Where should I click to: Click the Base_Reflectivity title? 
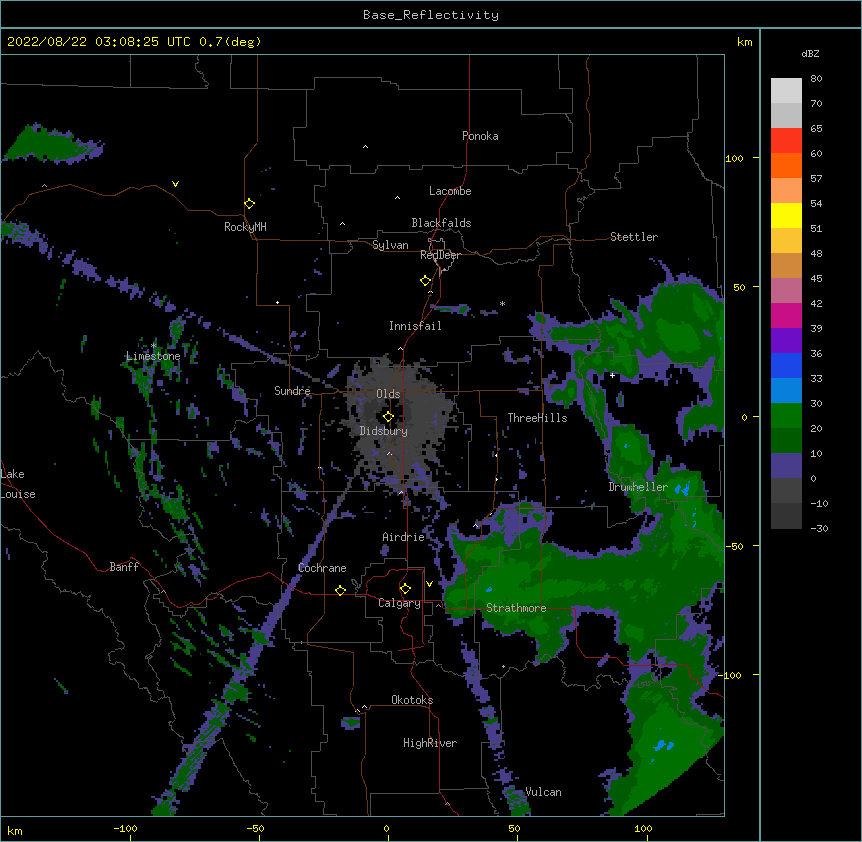pyautogui.click(x=431, y=15)
